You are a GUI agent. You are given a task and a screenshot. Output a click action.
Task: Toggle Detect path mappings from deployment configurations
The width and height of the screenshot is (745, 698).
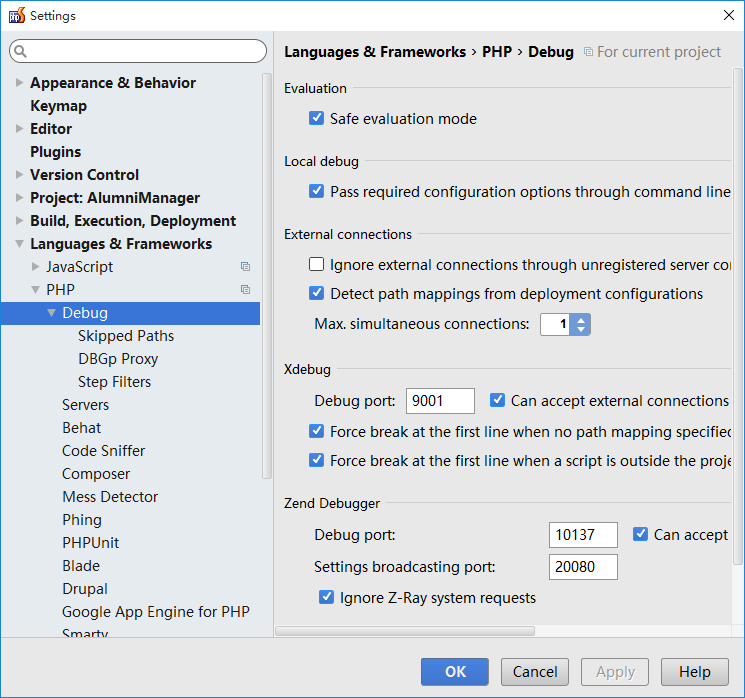pyautogui.click(x=316, y=293)
